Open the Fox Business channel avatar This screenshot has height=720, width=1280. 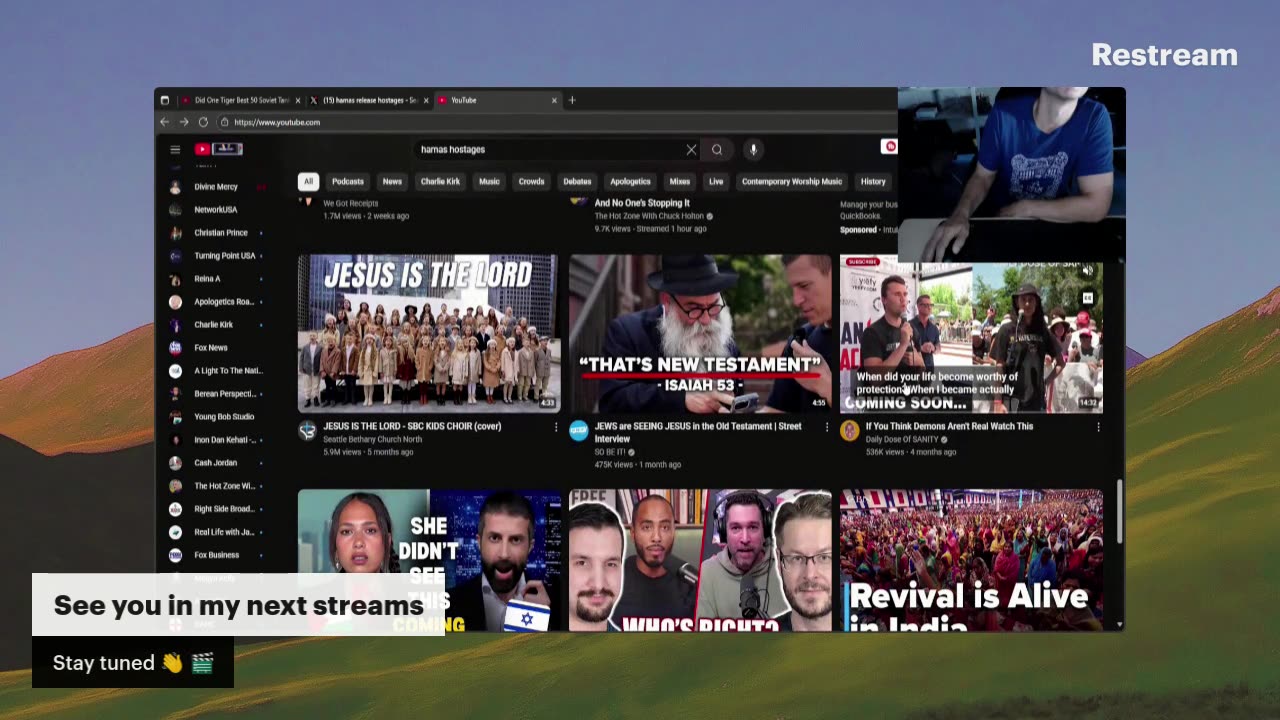point(175,555)
